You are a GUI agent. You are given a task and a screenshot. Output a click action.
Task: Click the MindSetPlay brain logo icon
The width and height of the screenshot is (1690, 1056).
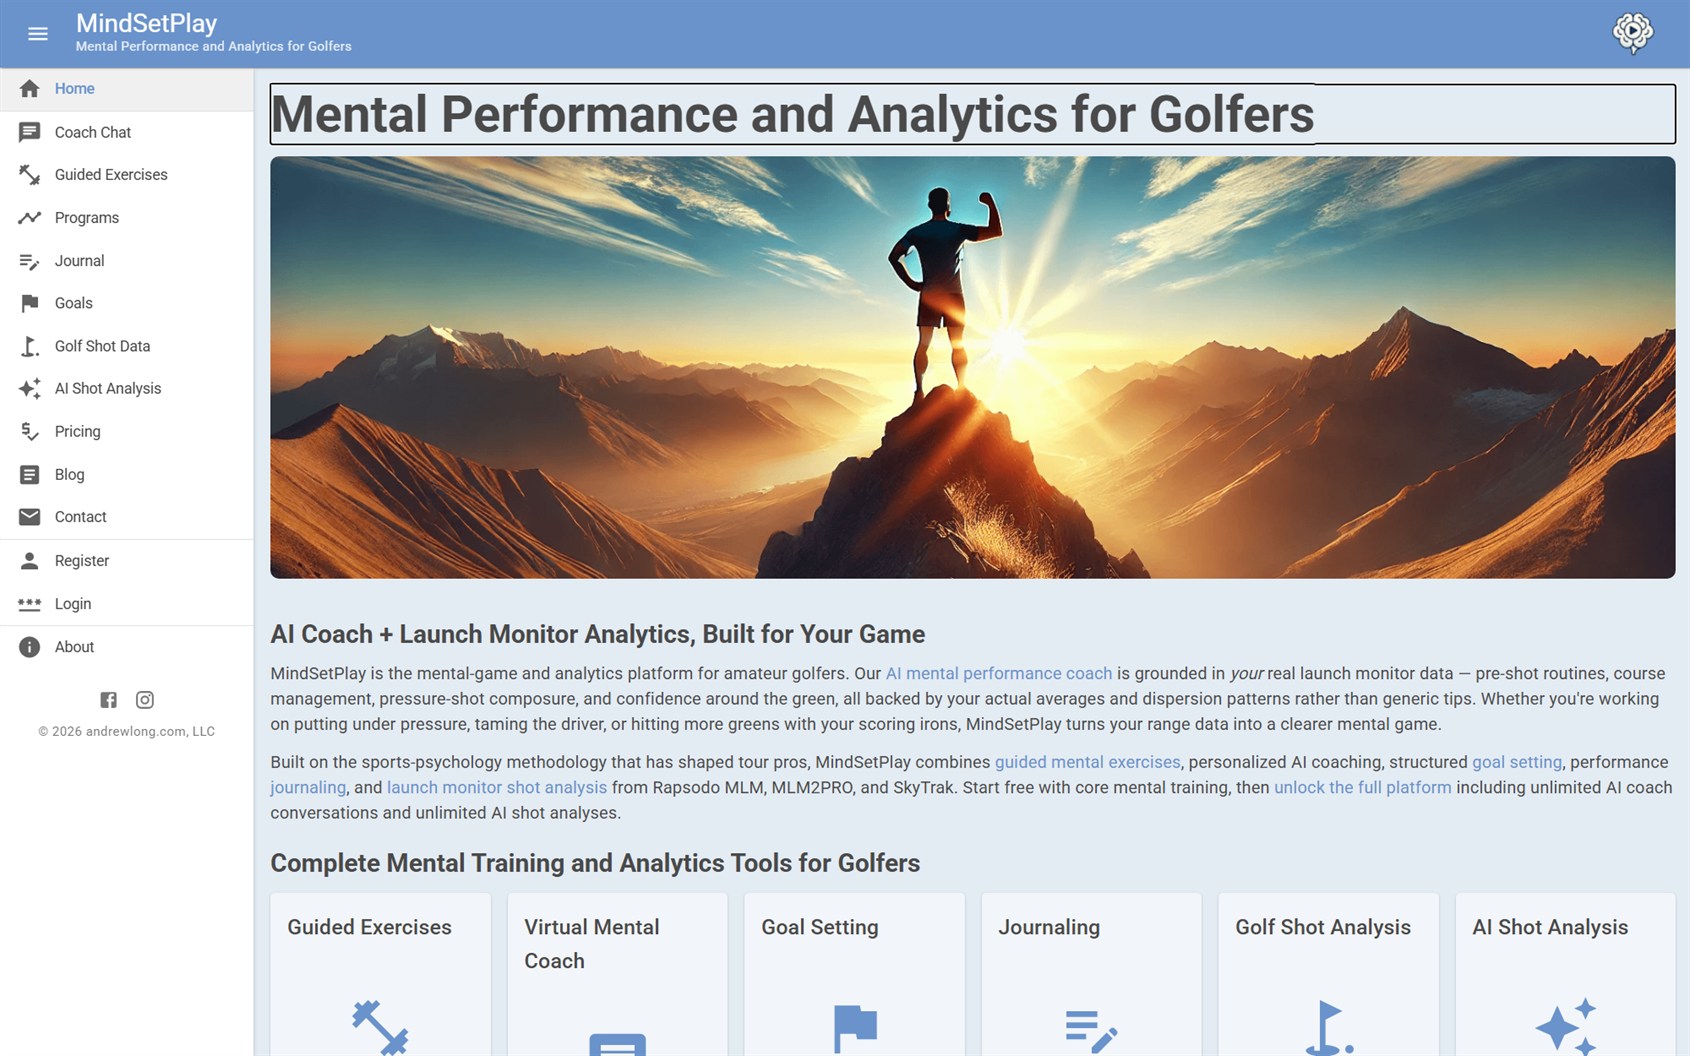coord(1632,33)
